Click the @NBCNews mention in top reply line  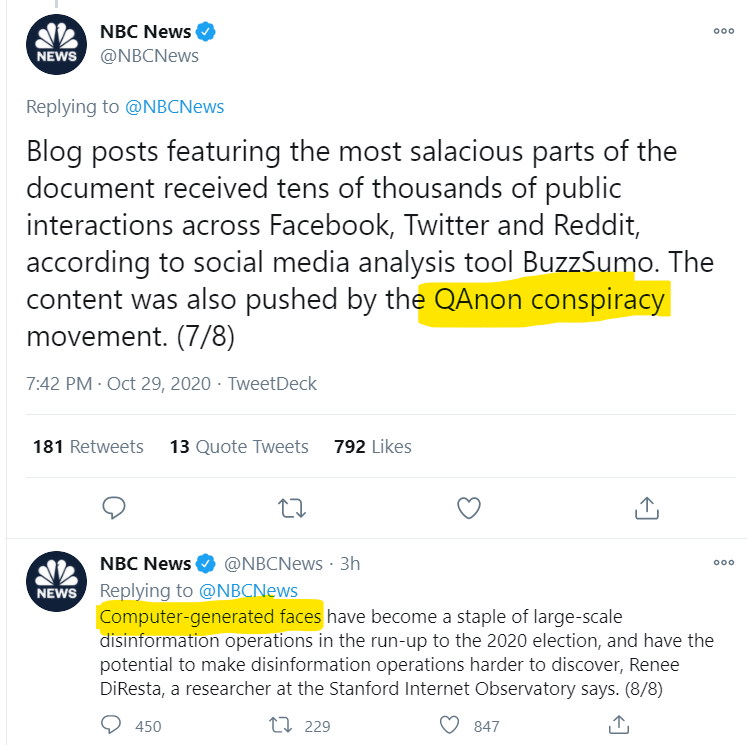(x=174, y=107)
